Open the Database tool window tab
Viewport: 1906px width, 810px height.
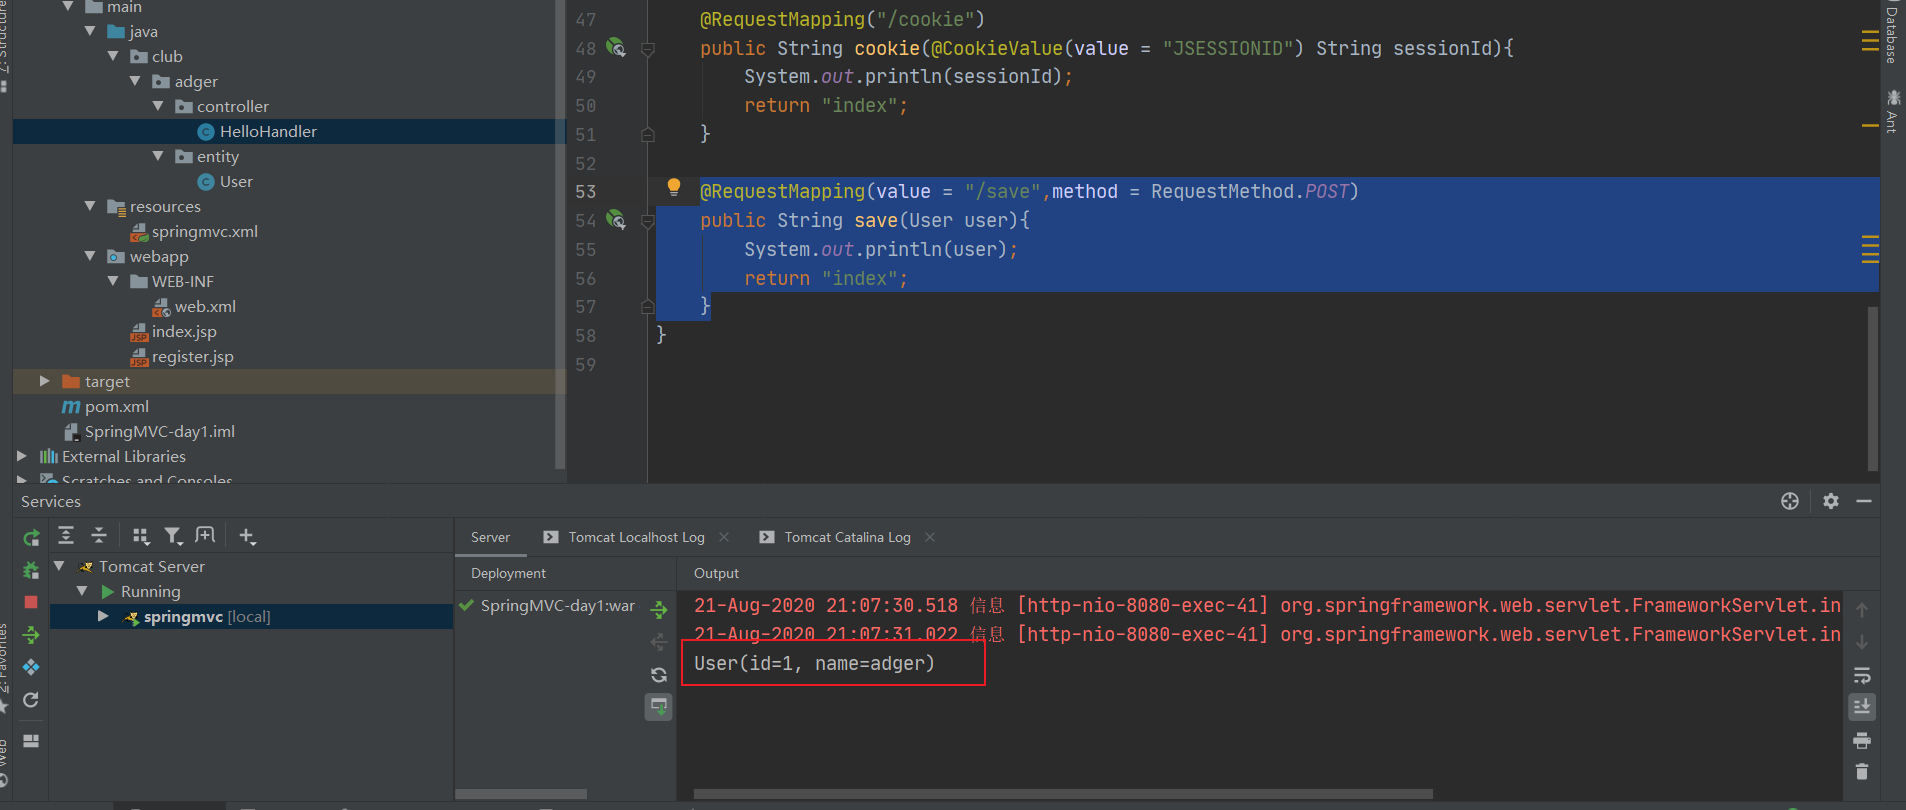pos(1892,35)
